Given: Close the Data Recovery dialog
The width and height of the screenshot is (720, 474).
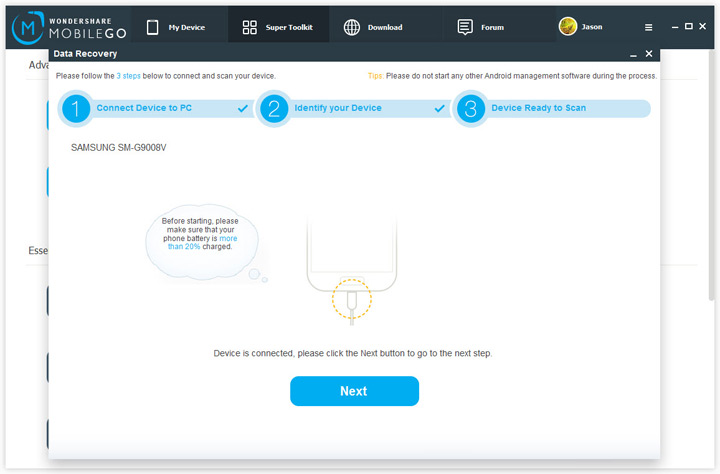Looking at the screenshot, I should (x=649, y=54).
